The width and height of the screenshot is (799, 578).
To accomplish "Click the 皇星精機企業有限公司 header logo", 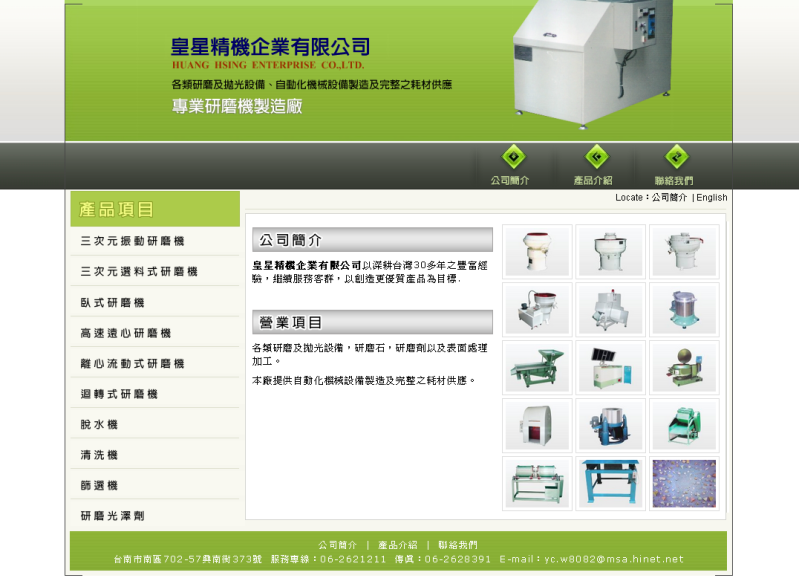I will (x=270, y=47).
